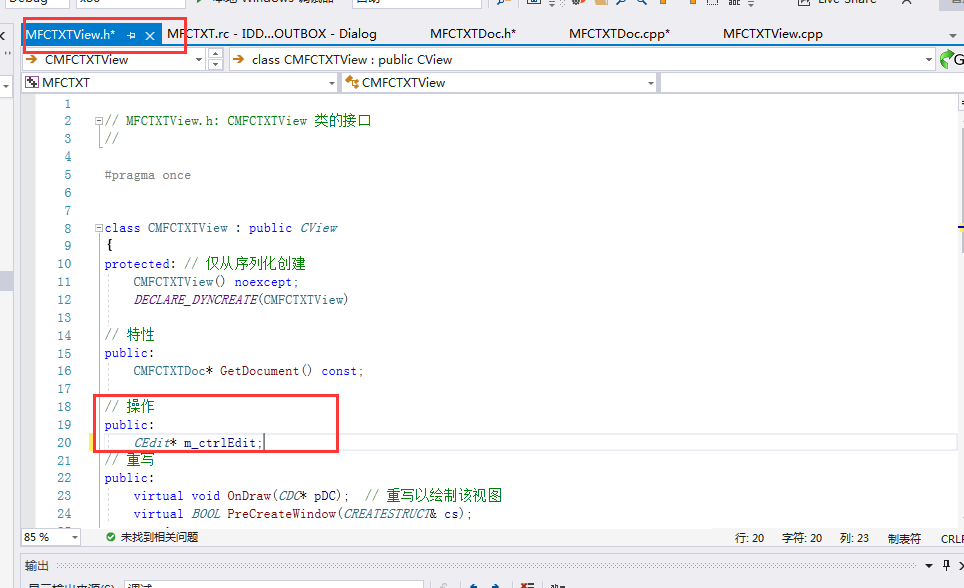Open the MFCTXT project dropdown
Screen dimensions: 964x588
tap(331, 82)
